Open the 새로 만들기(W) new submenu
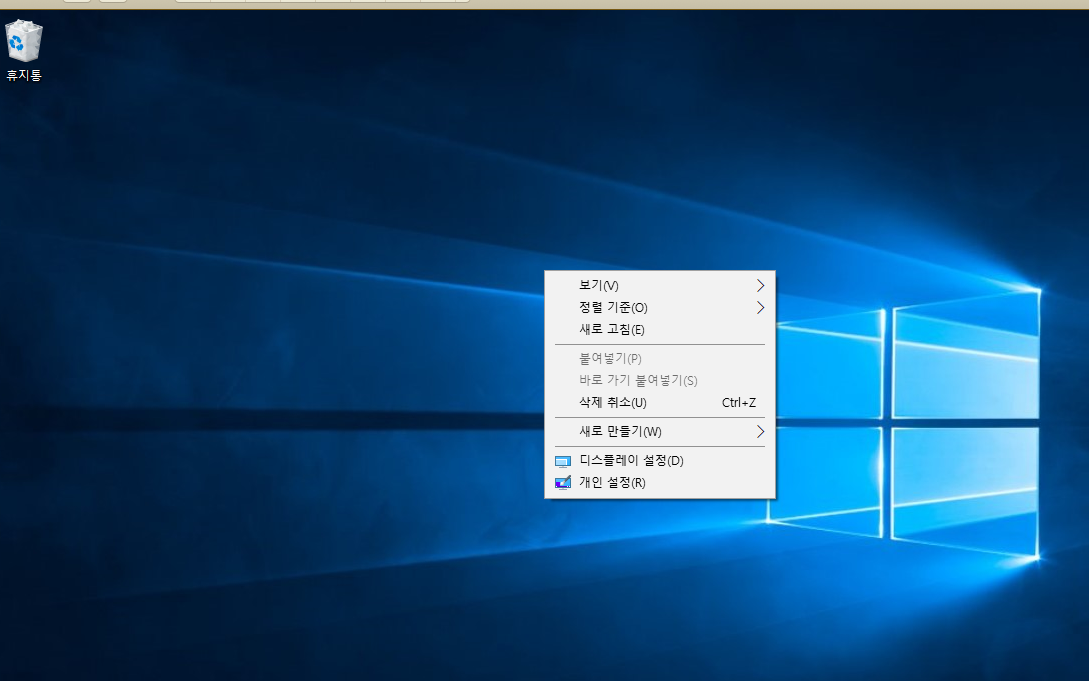 pyautogui.click(x=620, y=432)
